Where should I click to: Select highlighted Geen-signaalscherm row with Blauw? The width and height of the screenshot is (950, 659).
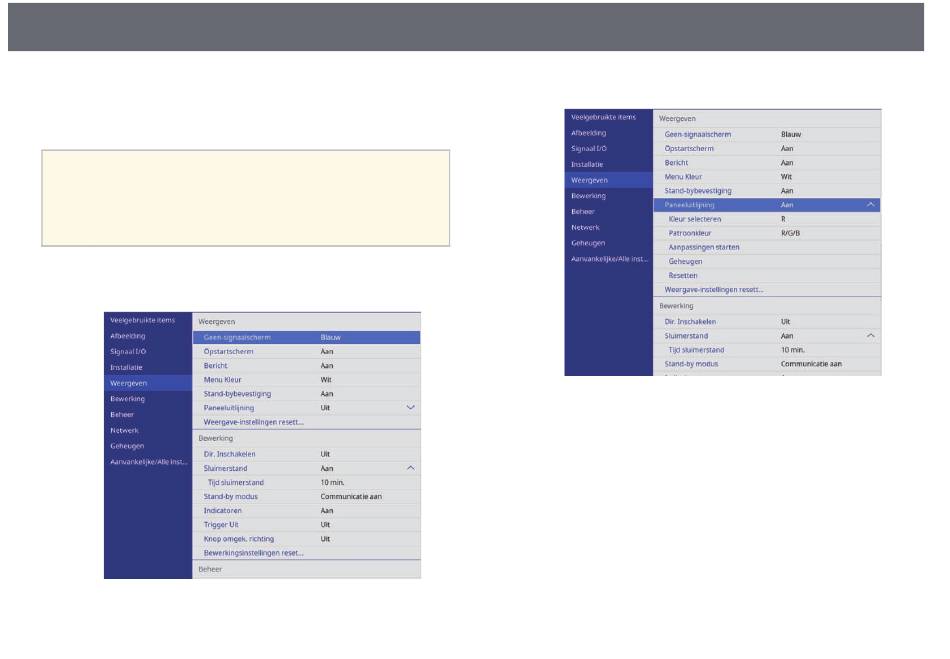pos(305,337)
